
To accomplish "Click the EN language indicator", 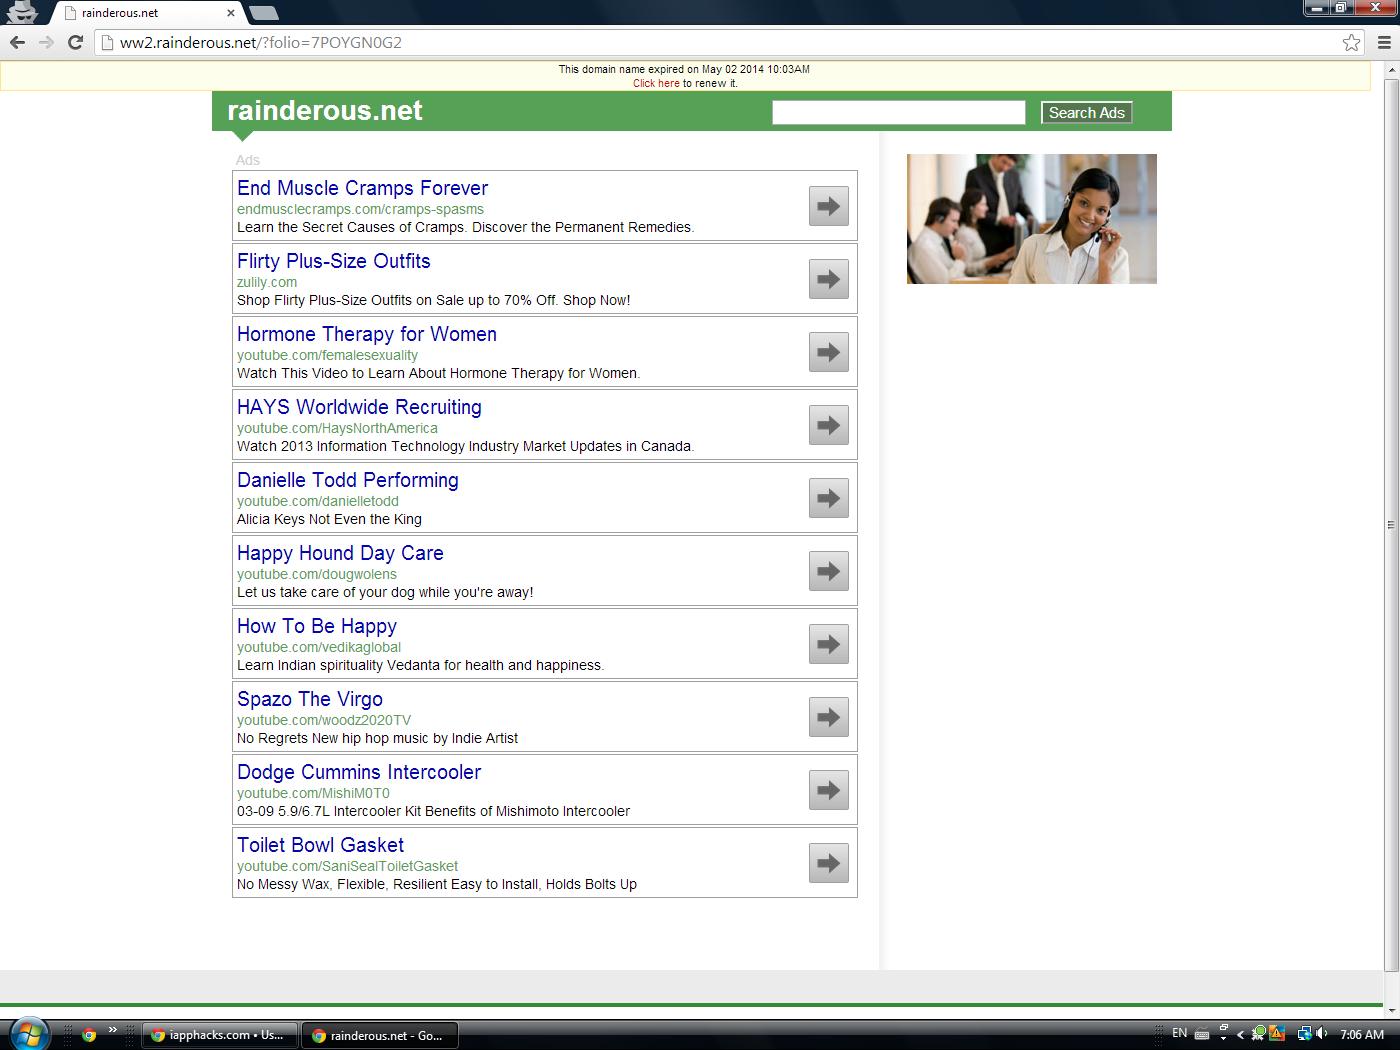I will pyautogui.click(x=1179, y=1034).
